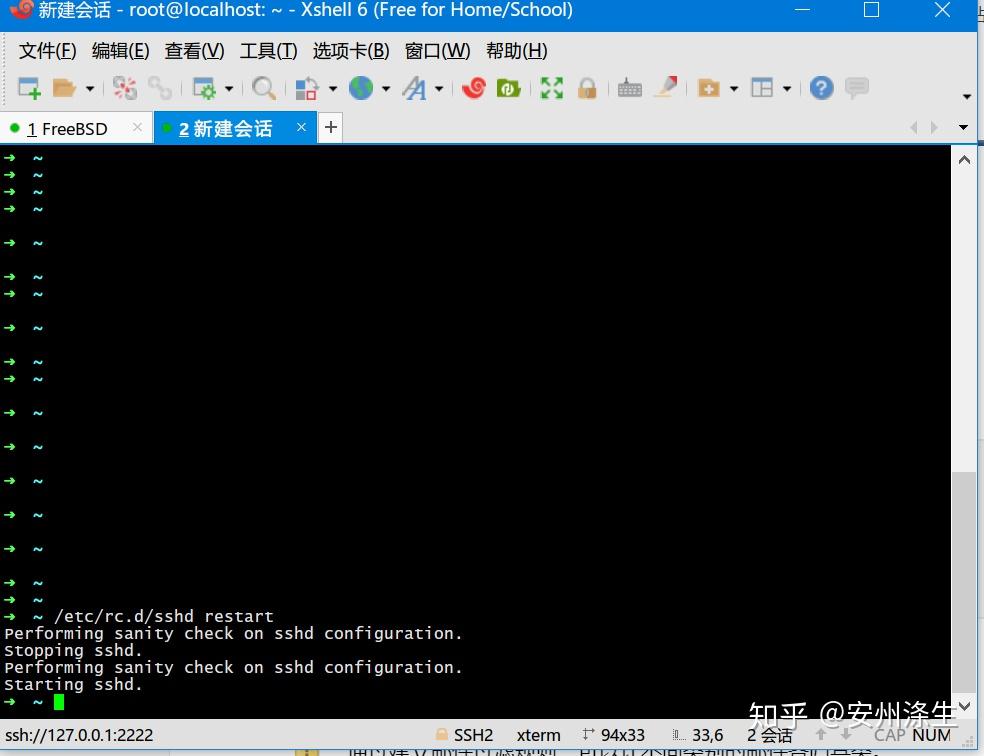984x756 pixels.
Task: Add a new session tab with the plus button
Action: 330,128
